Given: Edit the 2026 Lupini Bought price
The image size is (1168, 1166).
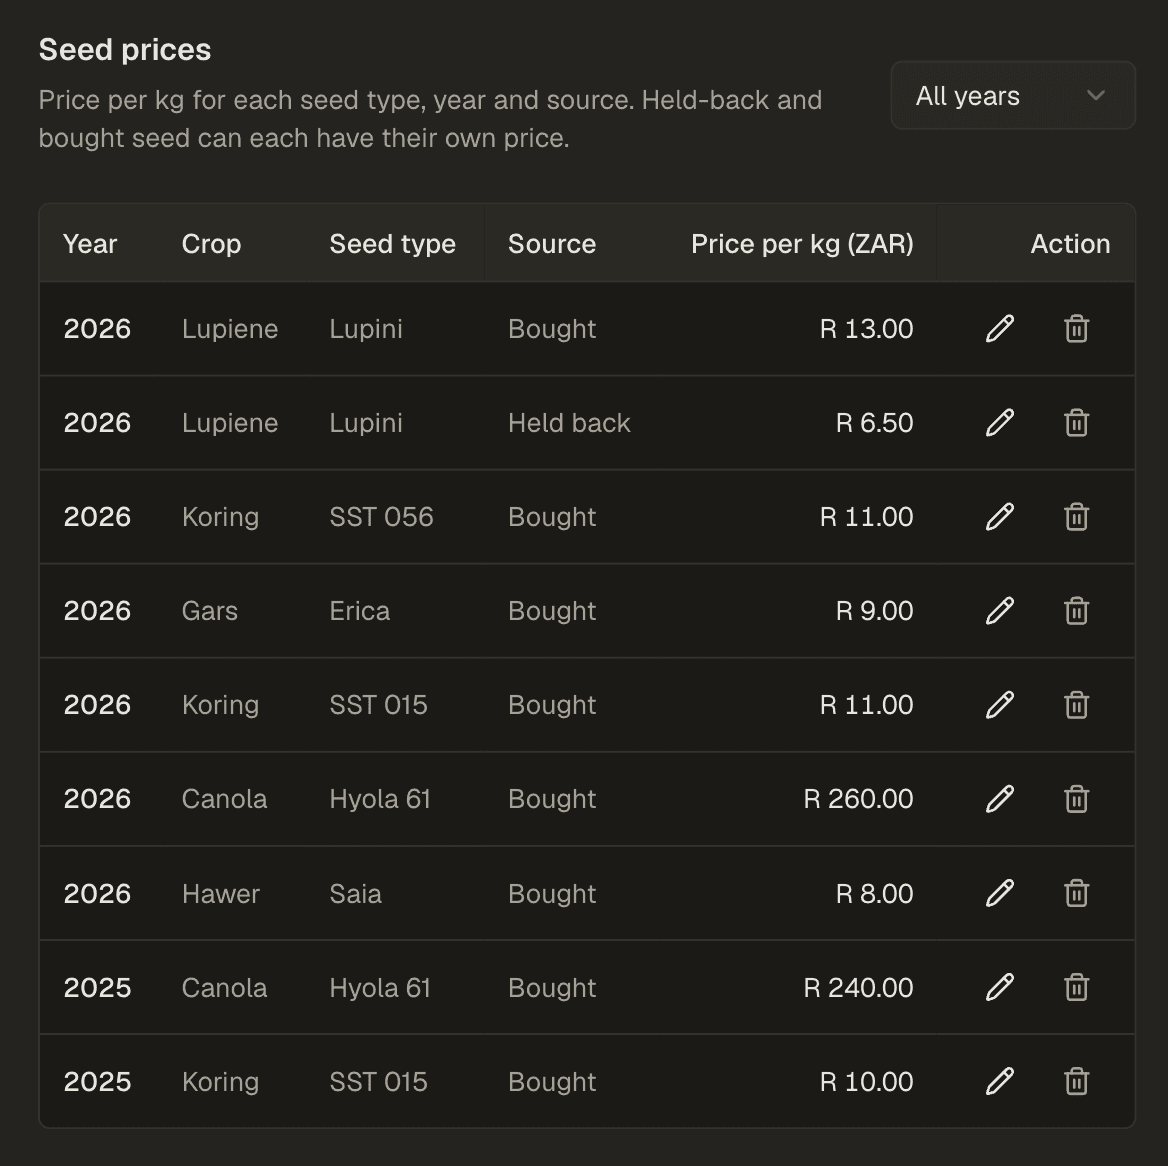Looking at the screenshot, I should [x=1000, y=329].
